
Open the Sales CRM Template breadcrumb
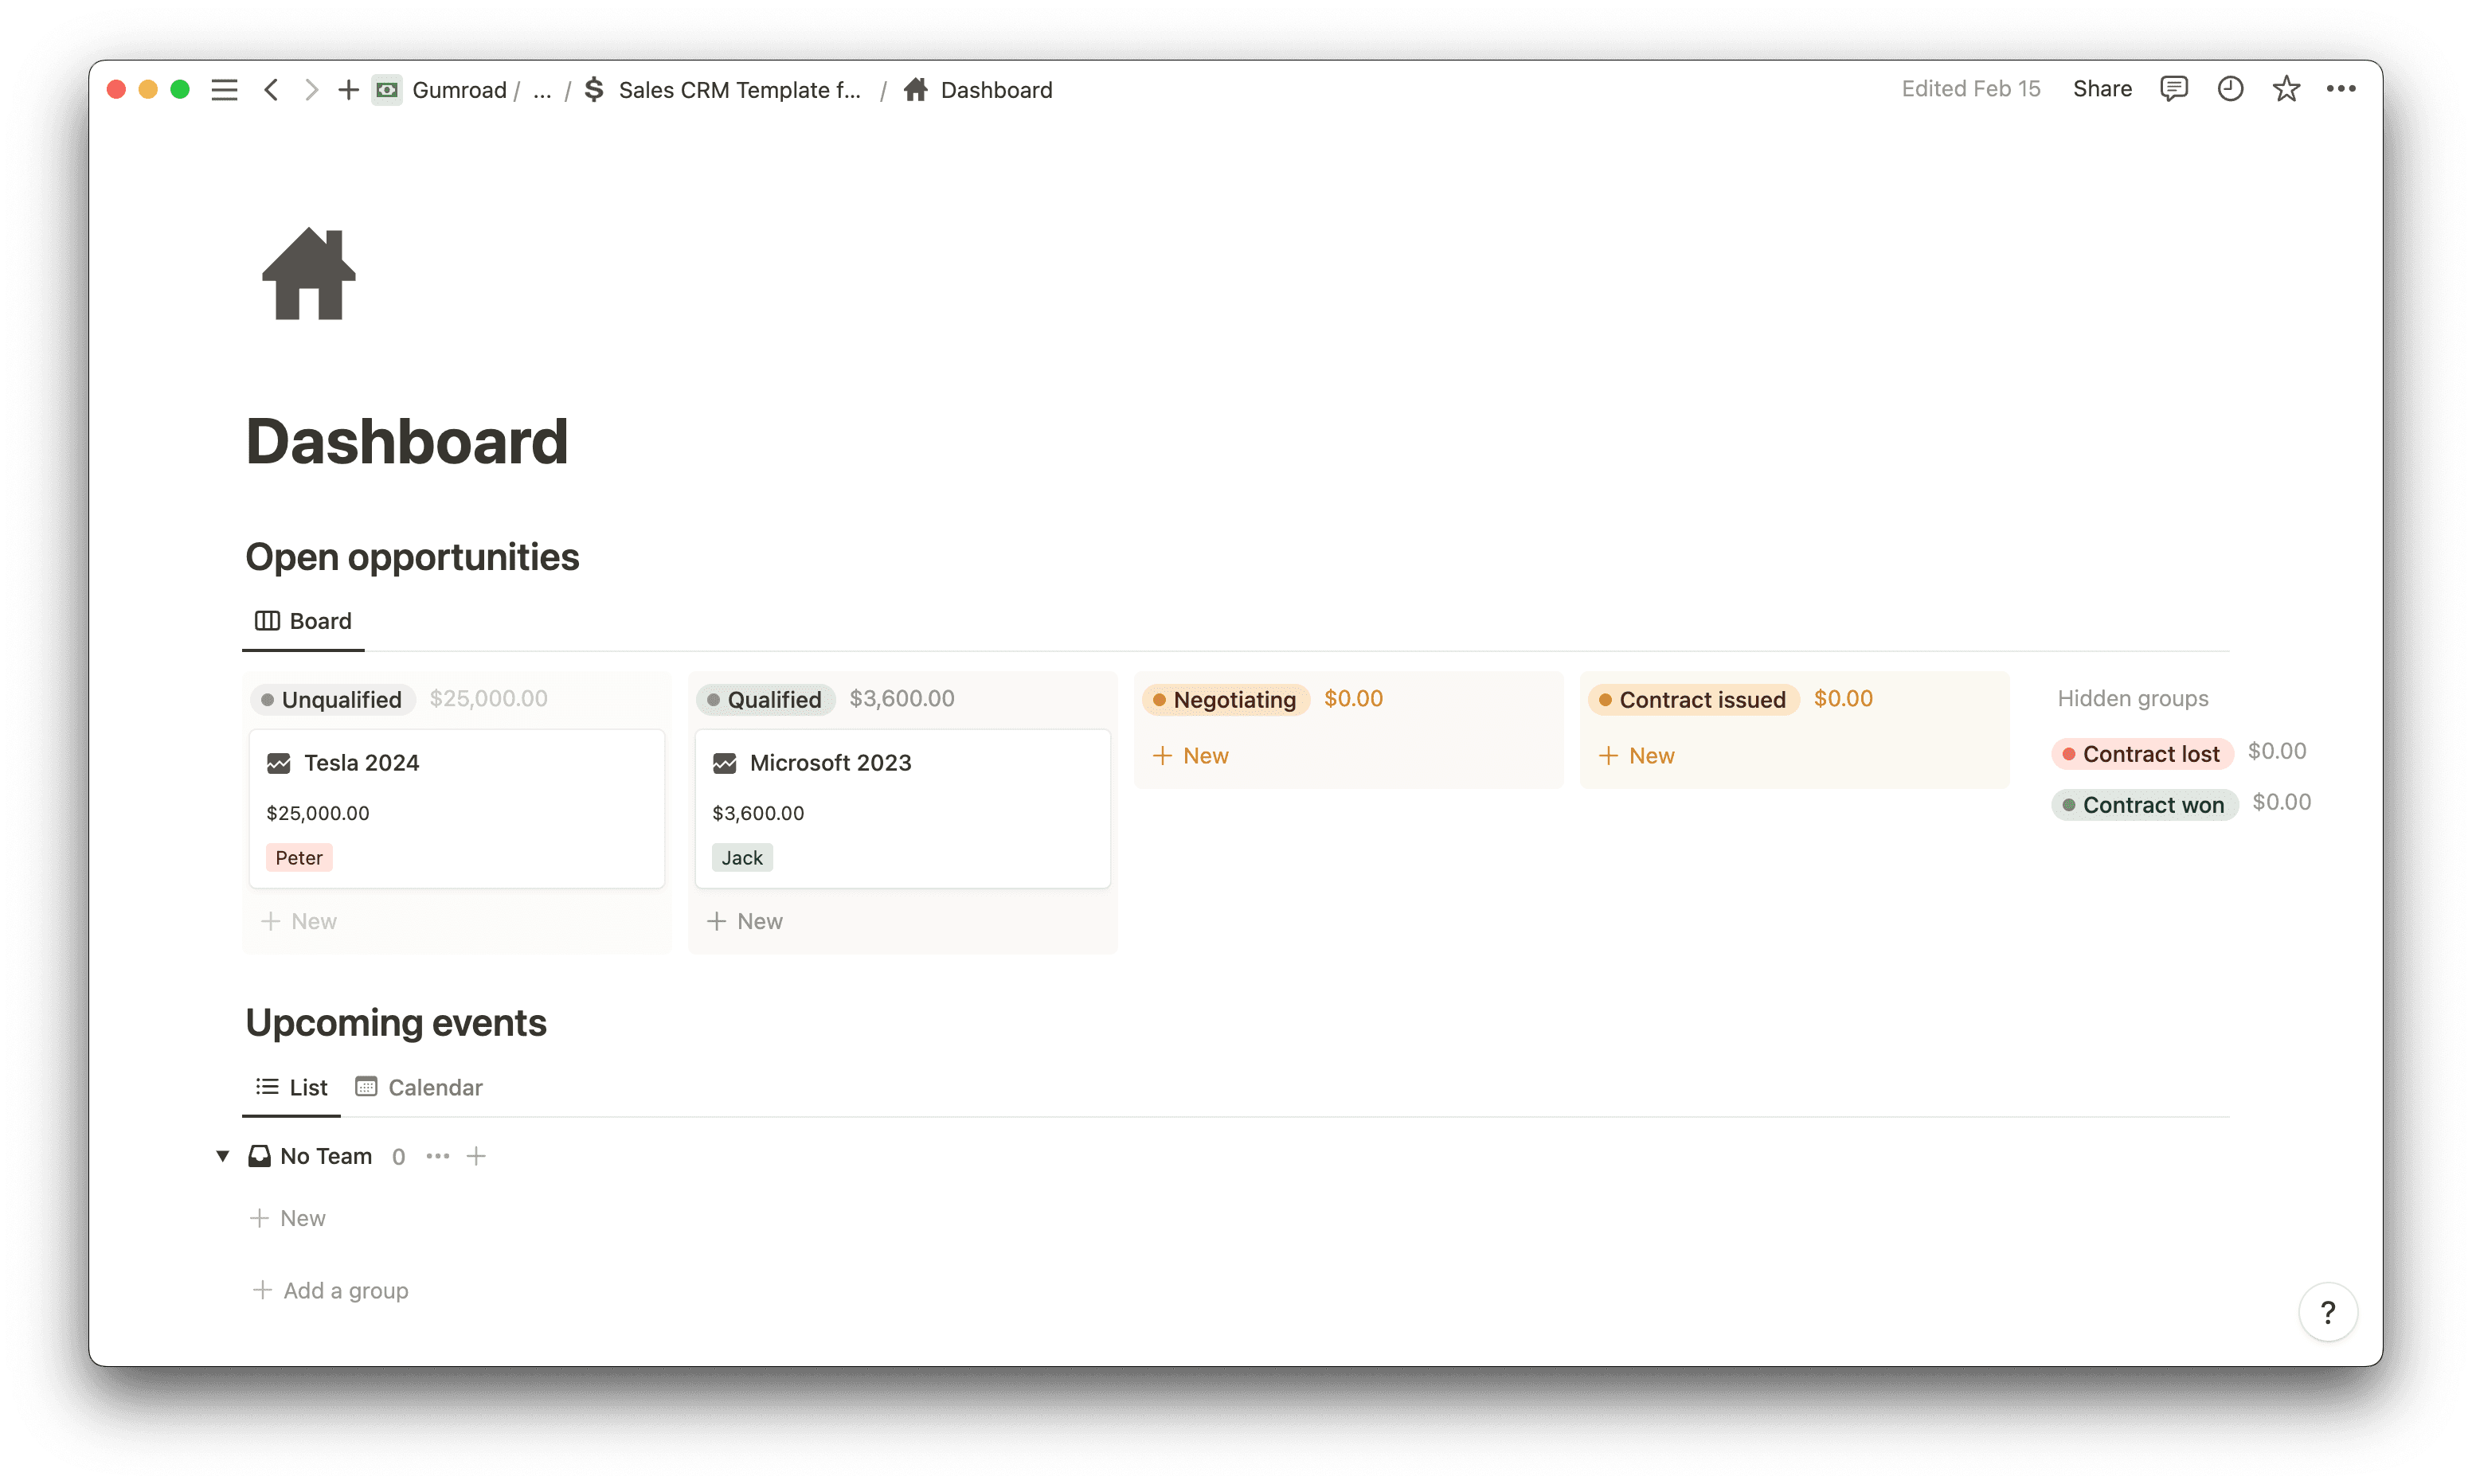pos(739,90)
